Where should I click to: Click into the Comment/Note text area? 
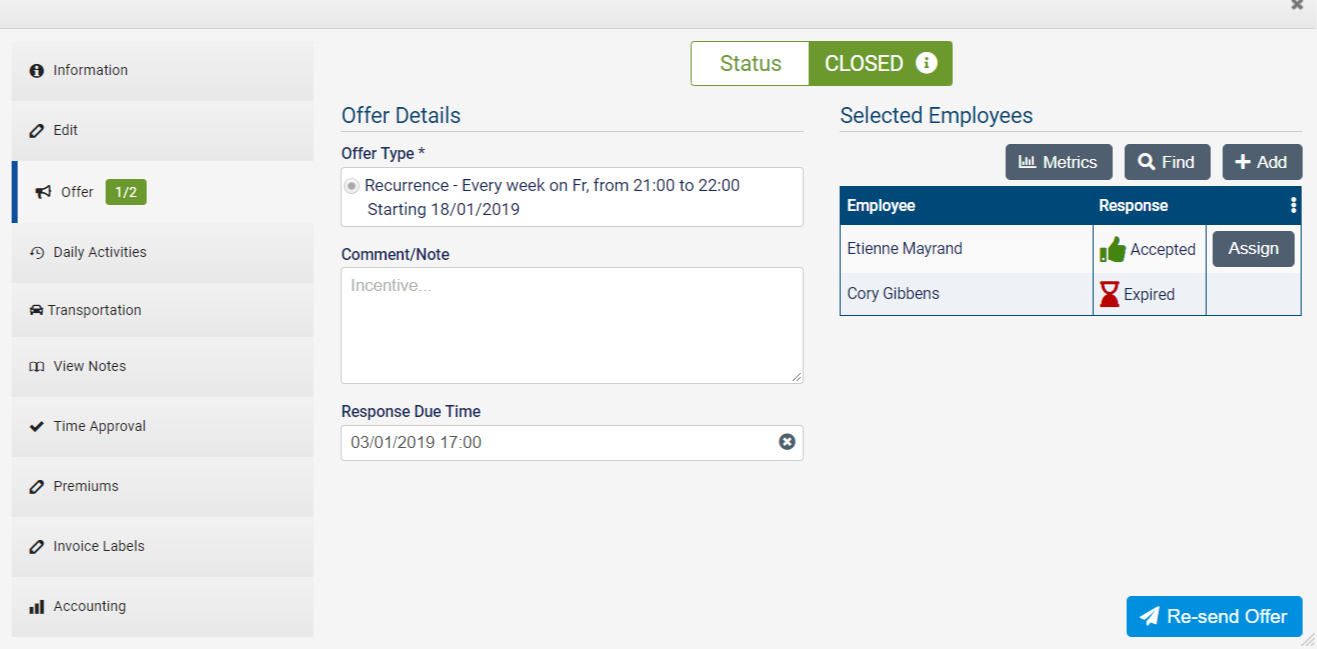coord(571,325)
